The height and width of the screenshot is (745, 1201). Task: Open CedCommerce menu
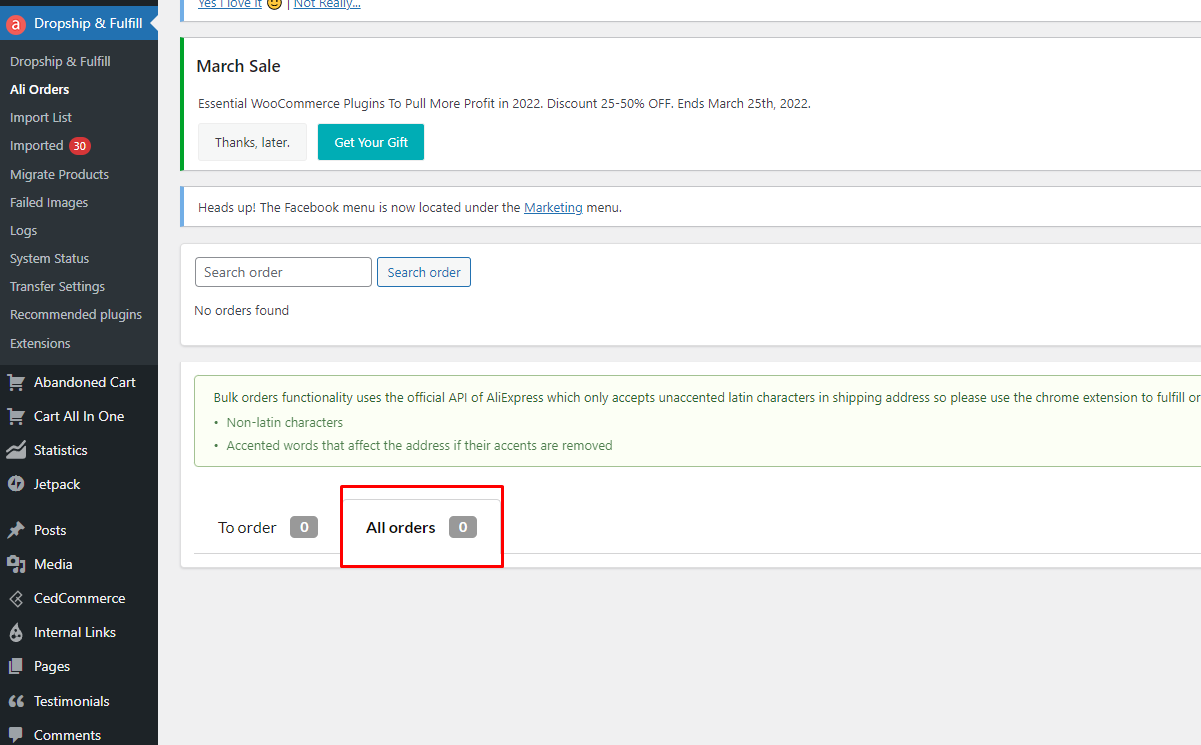tap(79, 598)
